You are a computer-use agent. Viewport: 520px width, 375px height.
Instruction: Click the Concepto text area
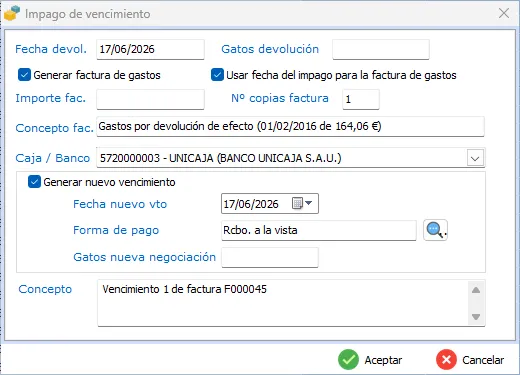[x=291, y=303]
